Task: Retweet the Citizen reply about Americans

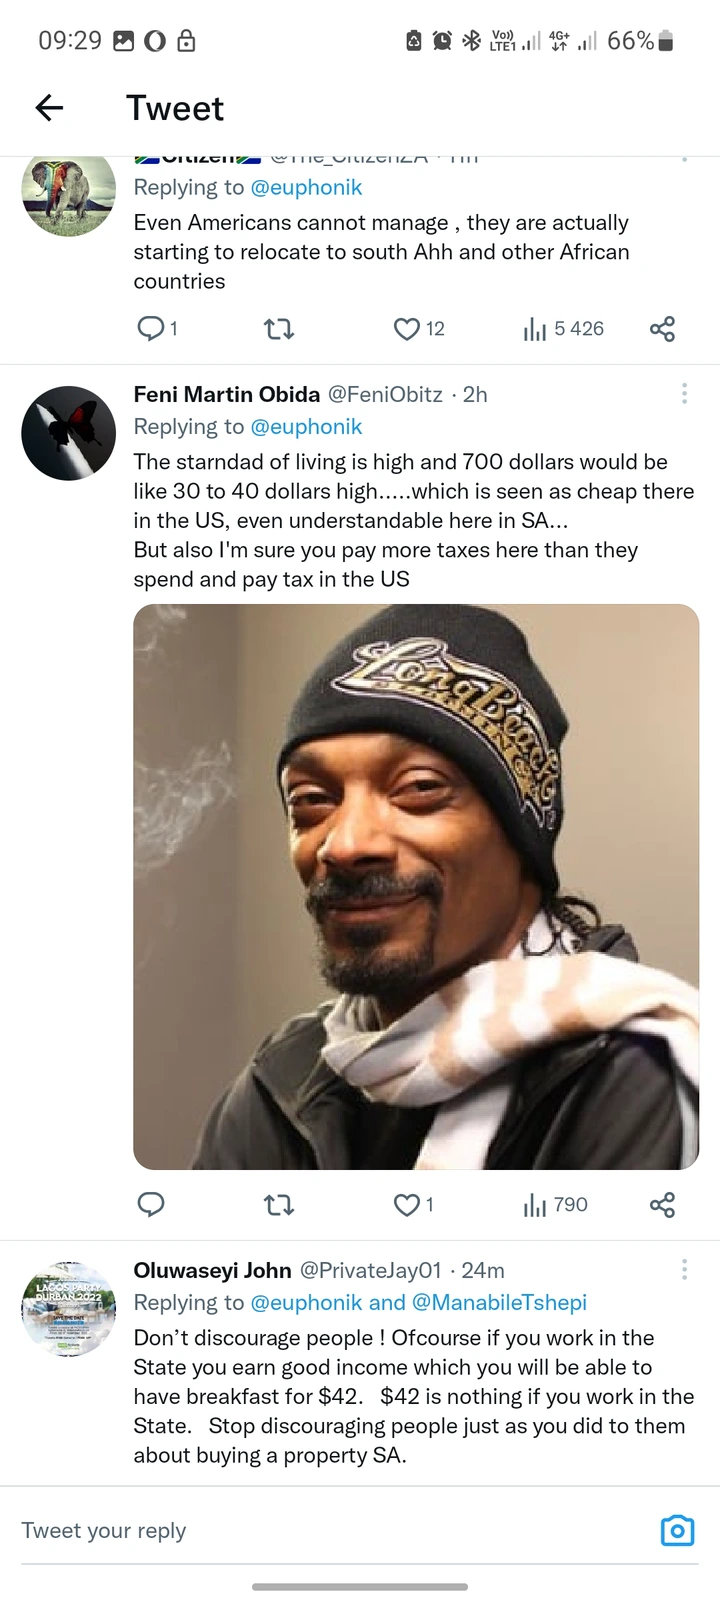Action: pos(278,328)
